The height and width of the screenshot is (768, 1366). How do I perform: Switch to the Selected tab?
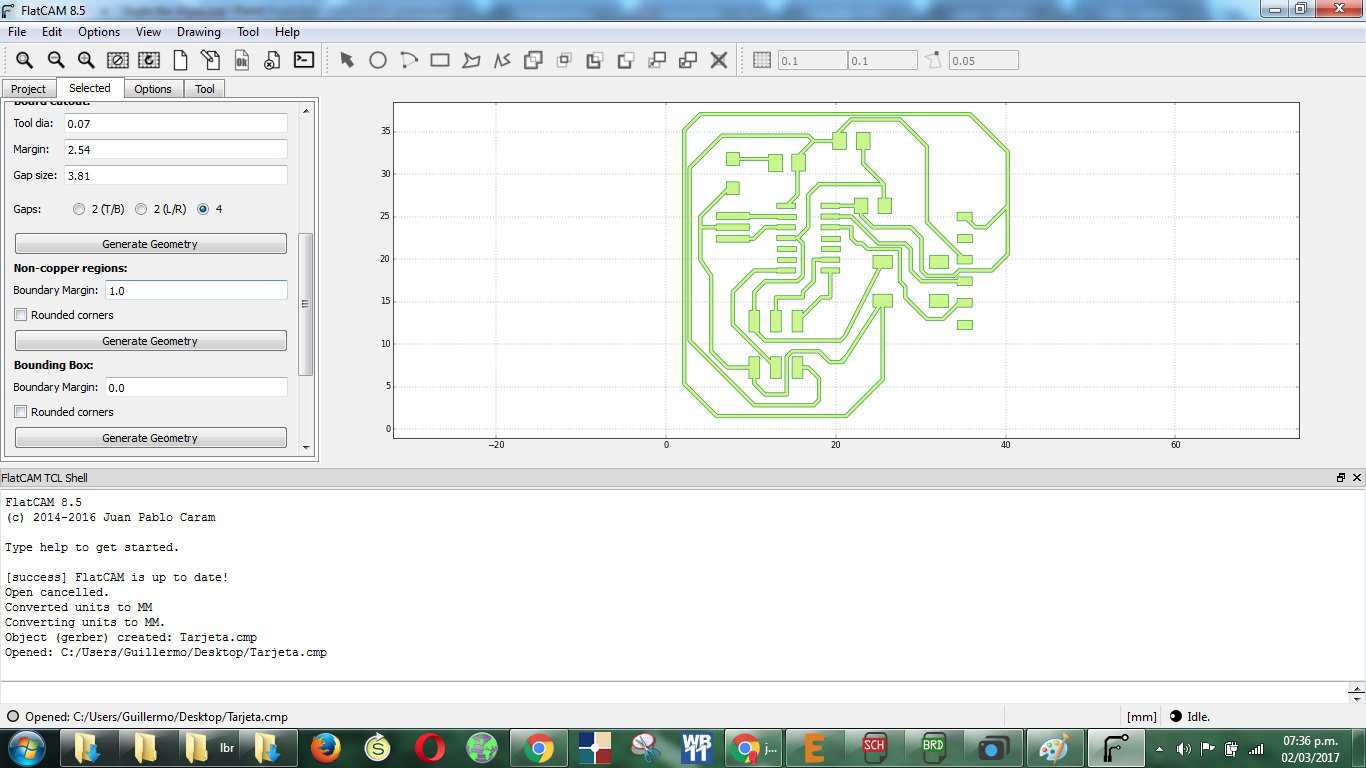90,88
